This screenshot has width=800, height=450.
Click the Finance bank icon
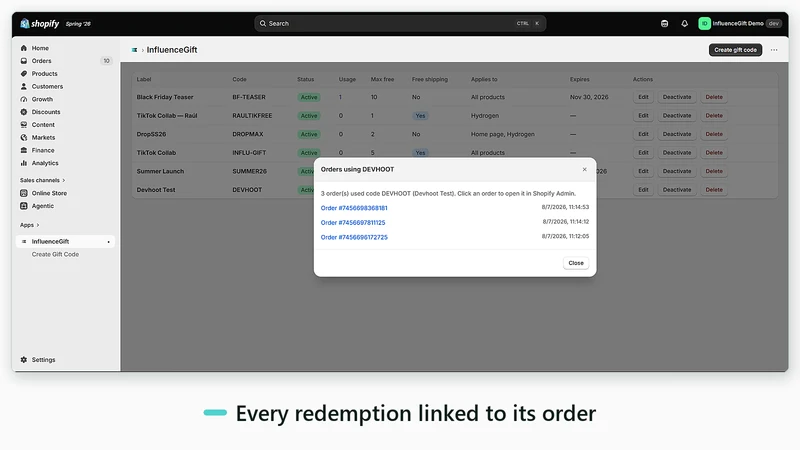click(23, 150)
